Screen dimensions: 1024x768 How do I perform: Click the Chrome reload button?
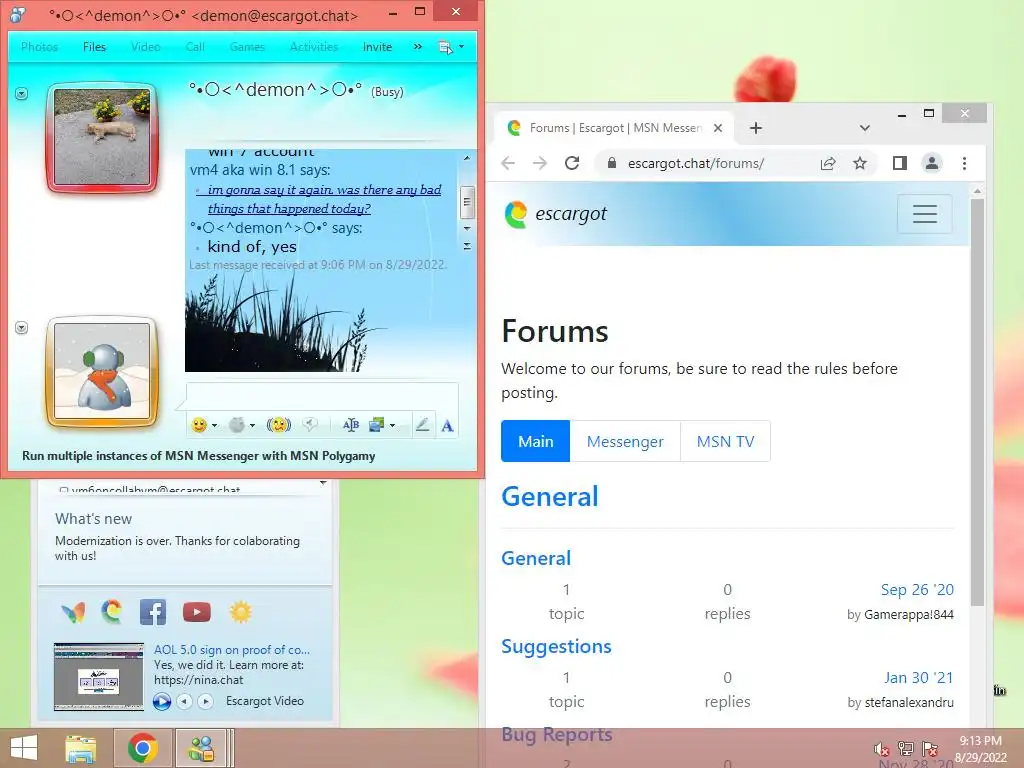click(572, 163)
